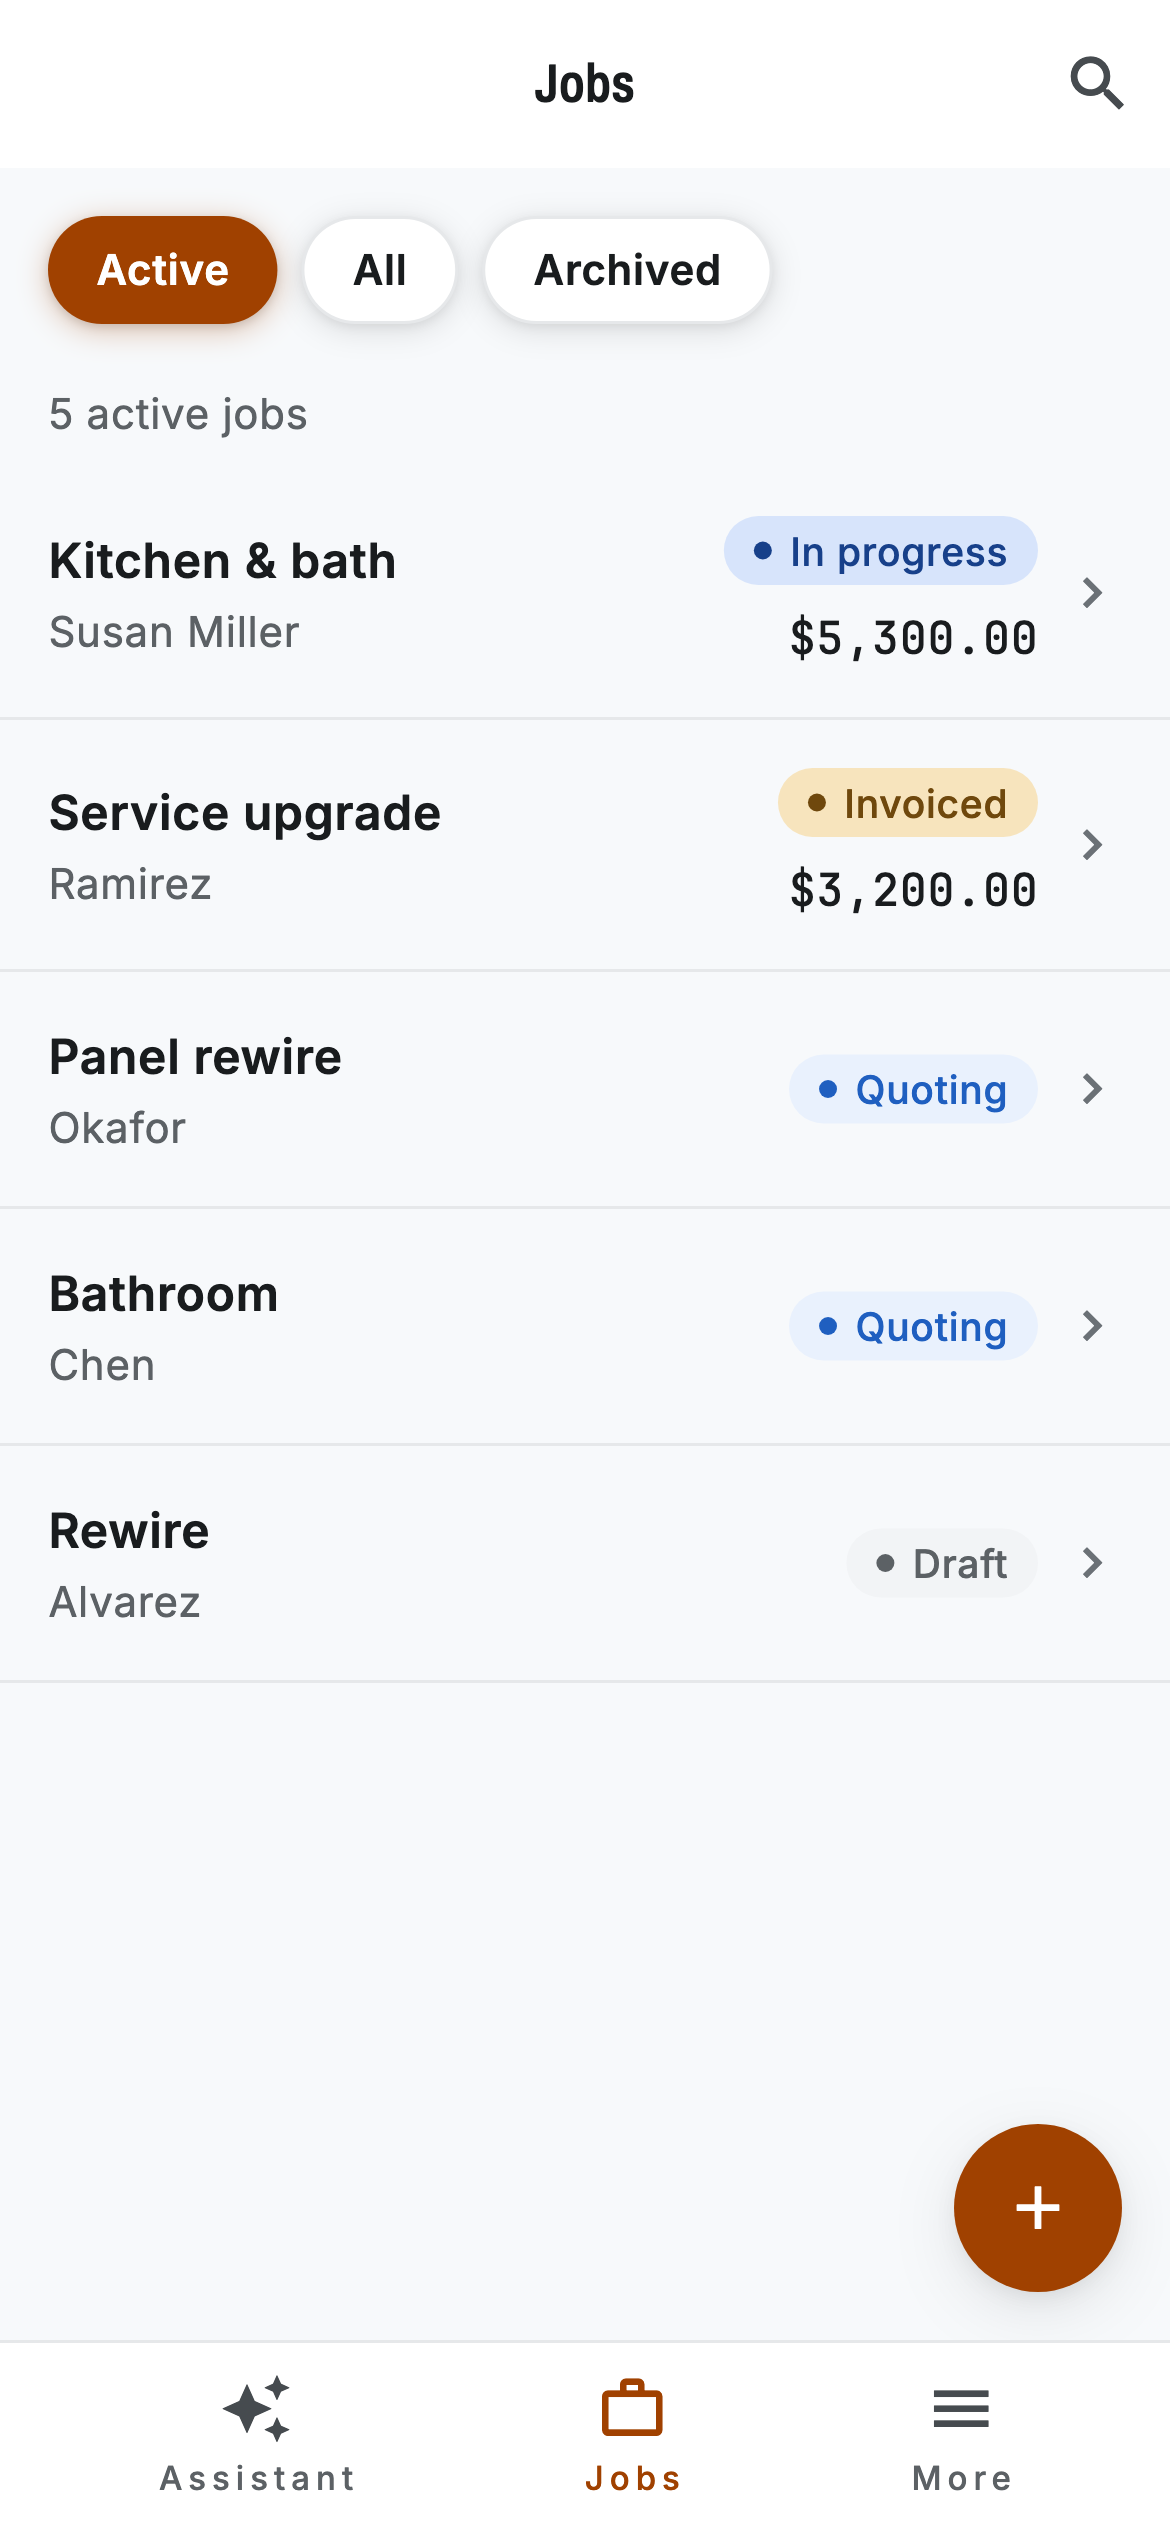Open Kitchen & bath job title
This screenshot has width=1170, height=2532.
223,561
